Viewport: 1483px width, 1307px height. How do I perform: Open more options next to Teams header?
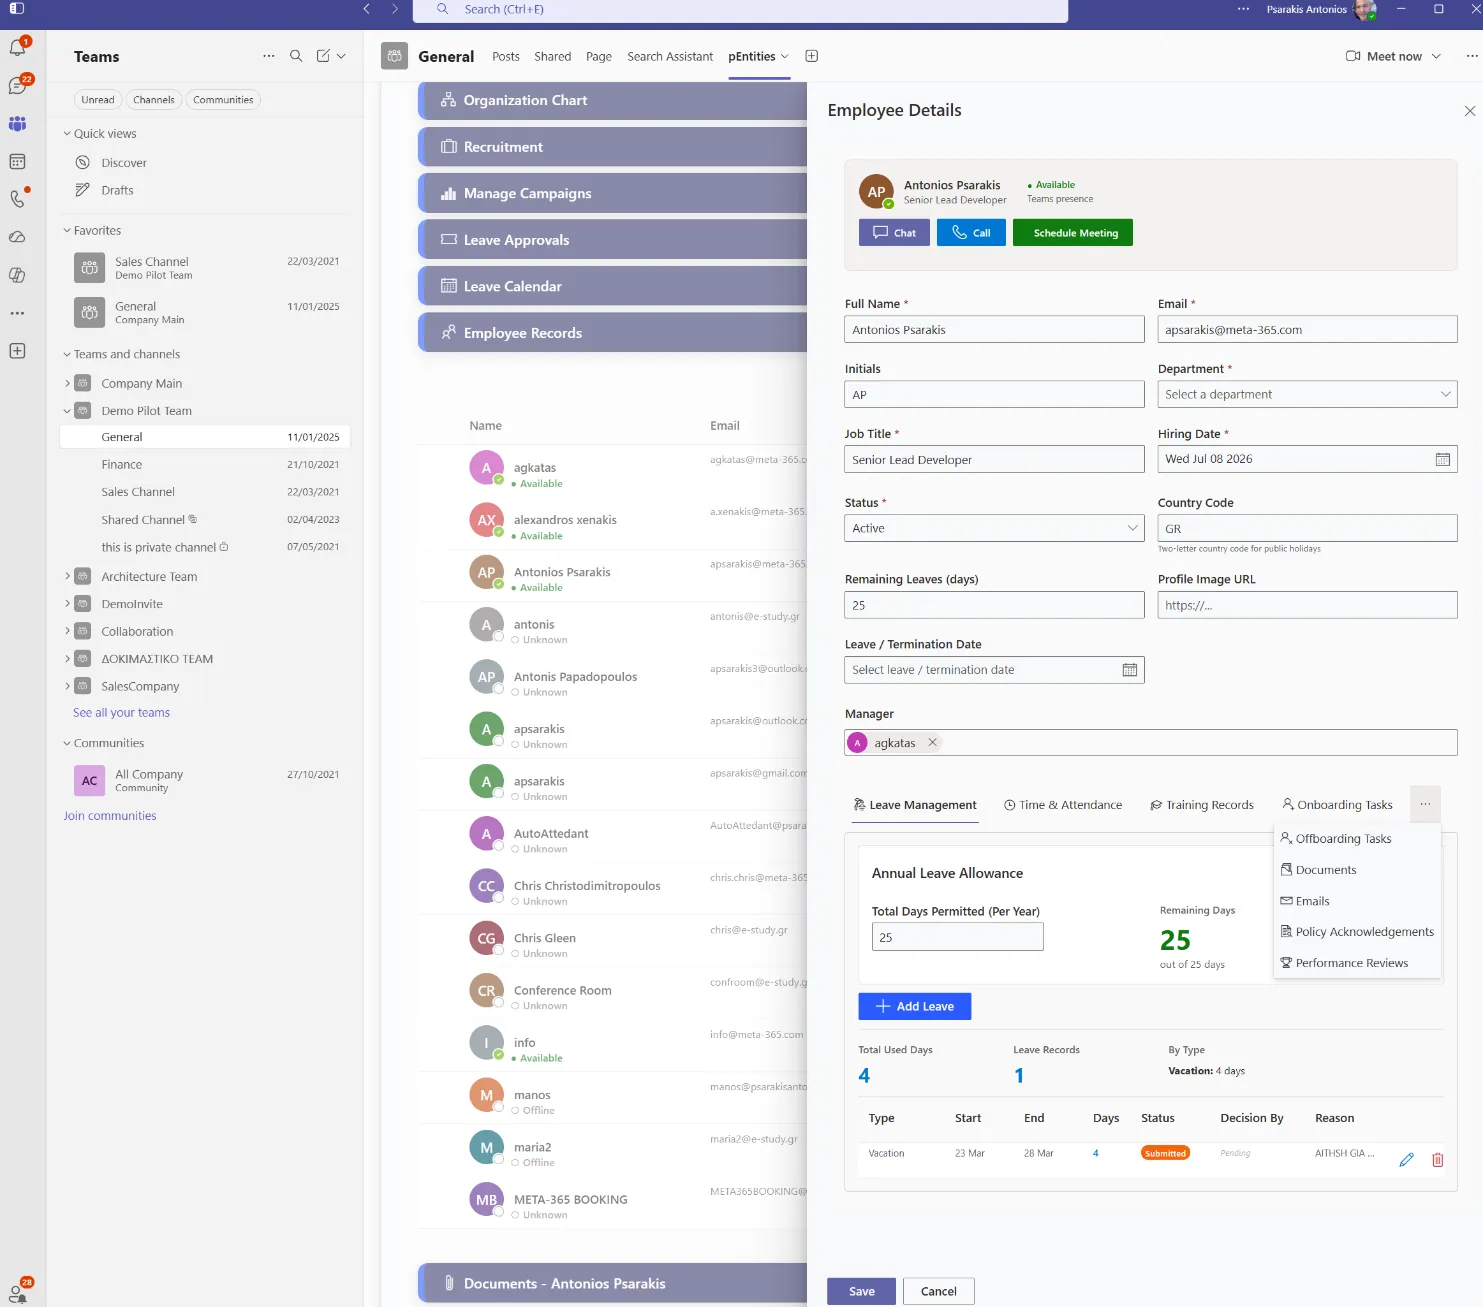point(268,56)
